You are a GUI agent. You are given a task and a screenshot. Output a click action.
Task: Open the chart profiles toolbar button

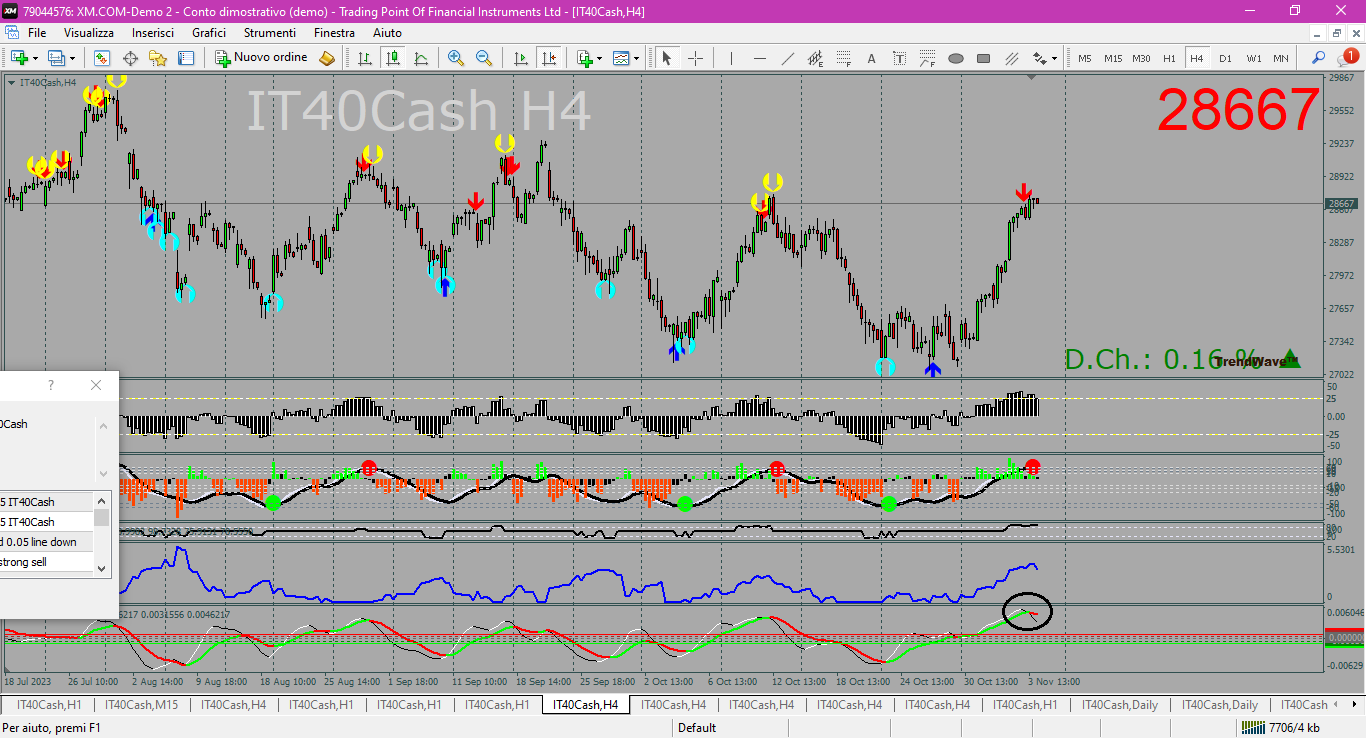tap(56, 58)
